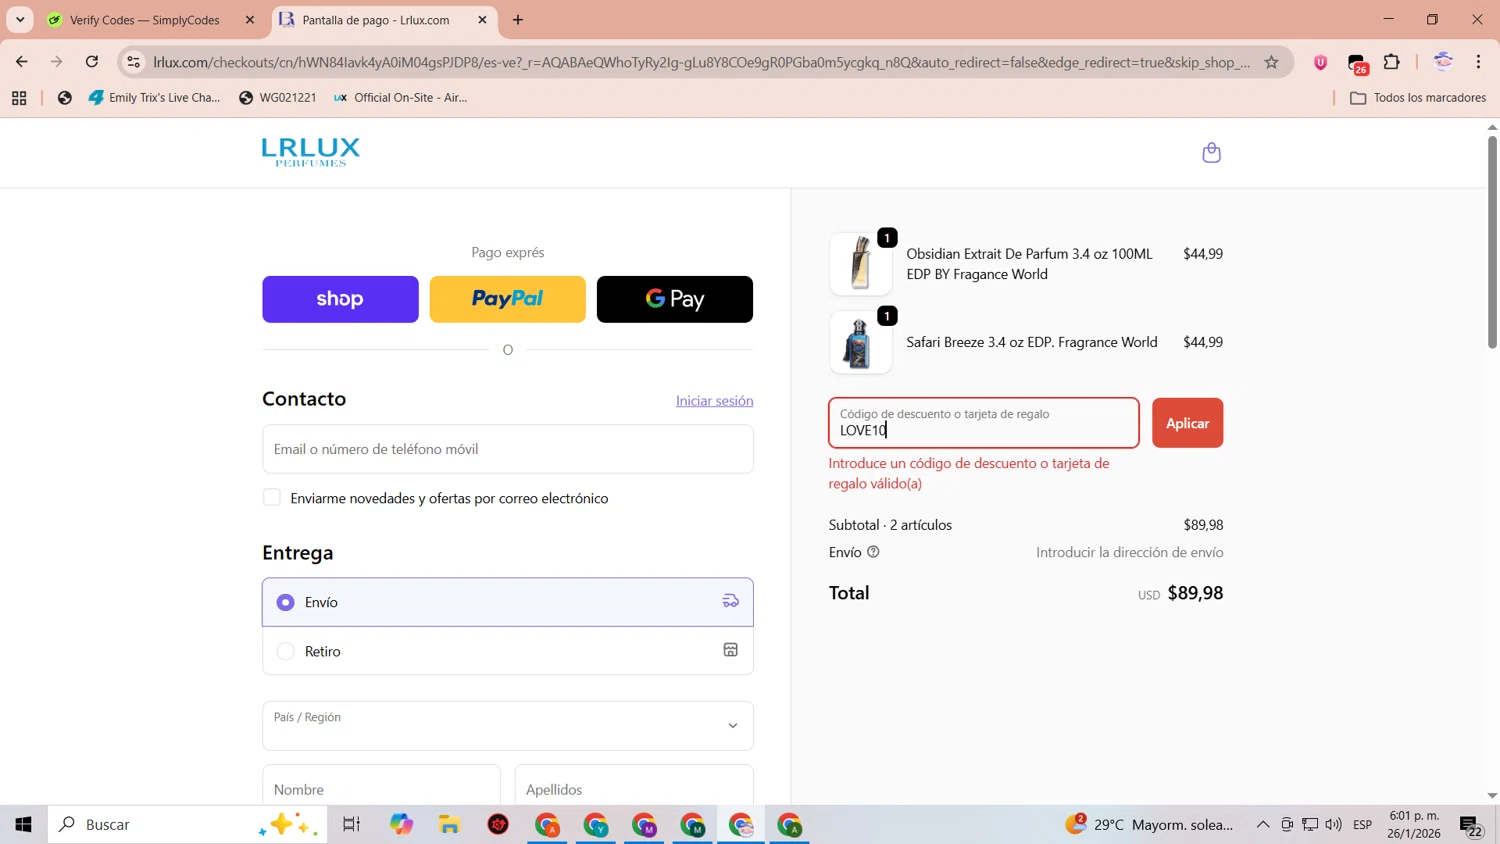
Task: Open the Chrome extensions puzzle icon
Action: 1391,62
